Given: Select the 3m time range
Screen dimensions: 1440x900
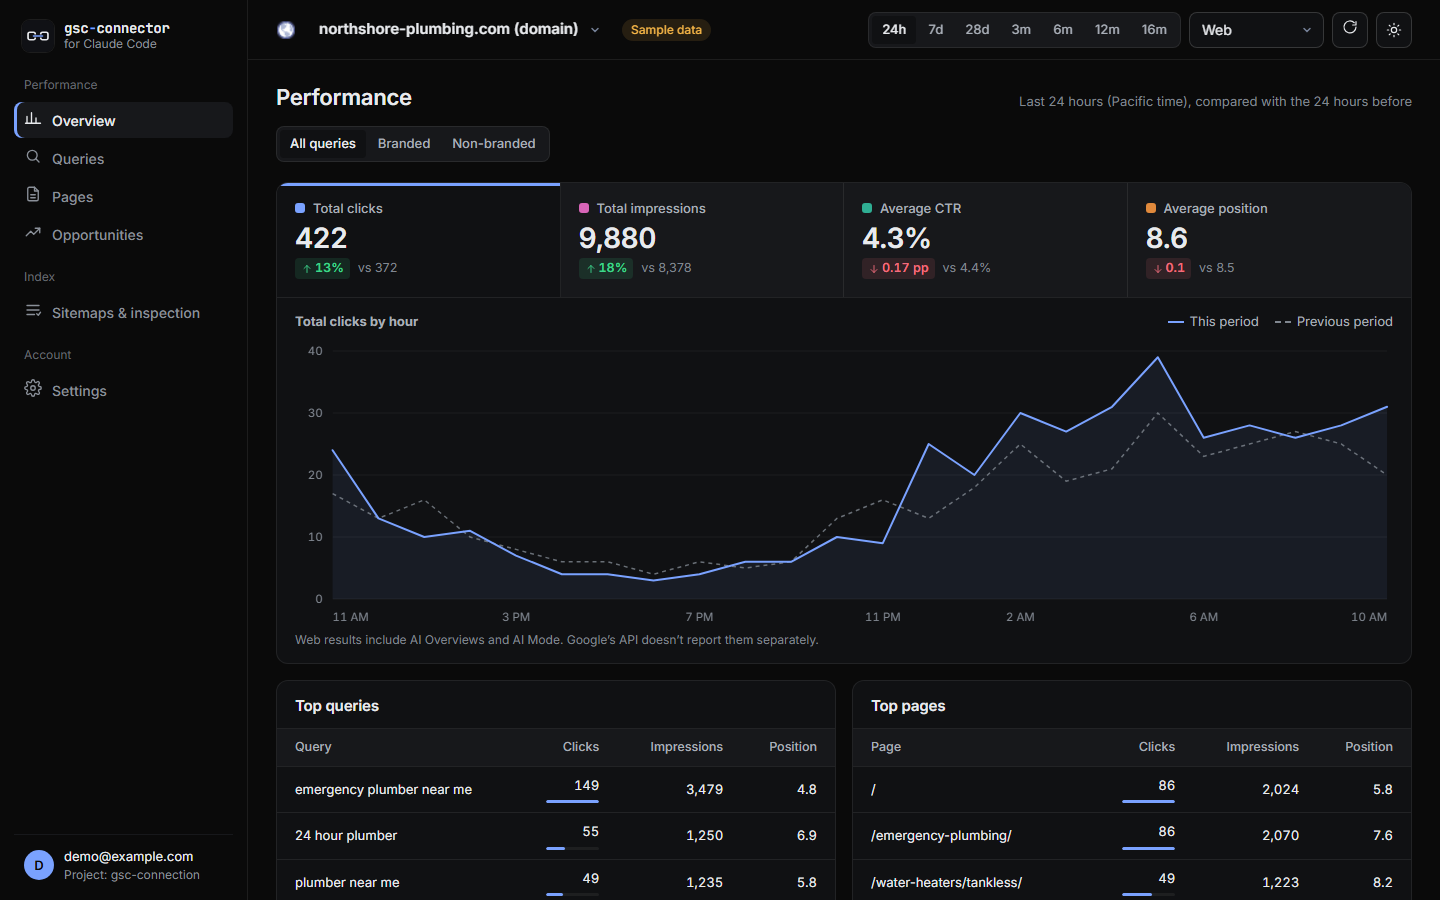Looking at the screenshot, I should click(x=1021, y=30).
